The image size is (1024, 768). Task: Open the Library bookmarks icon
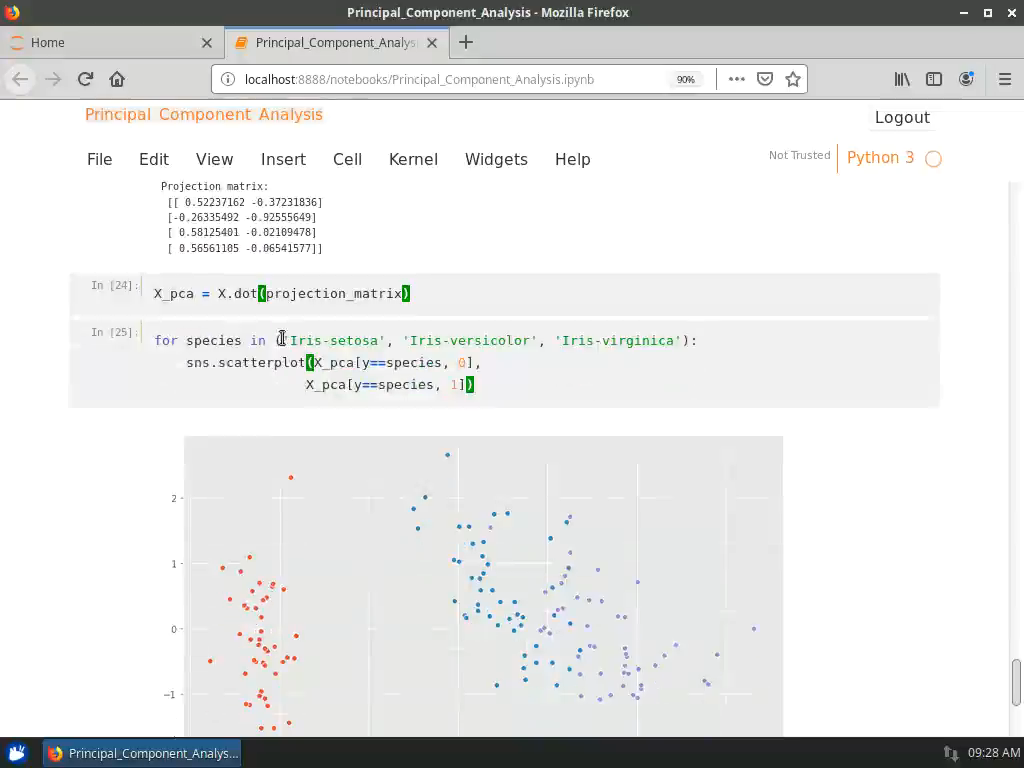902,79
